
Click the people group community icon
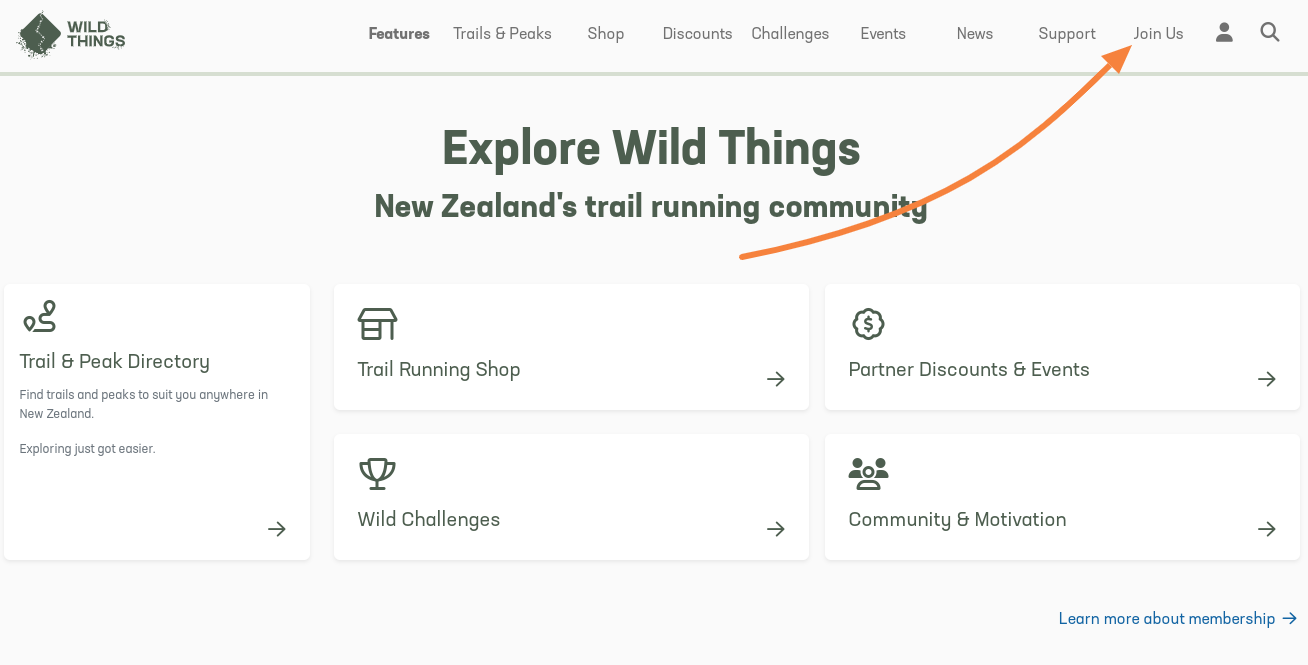[x=868, y=474]
